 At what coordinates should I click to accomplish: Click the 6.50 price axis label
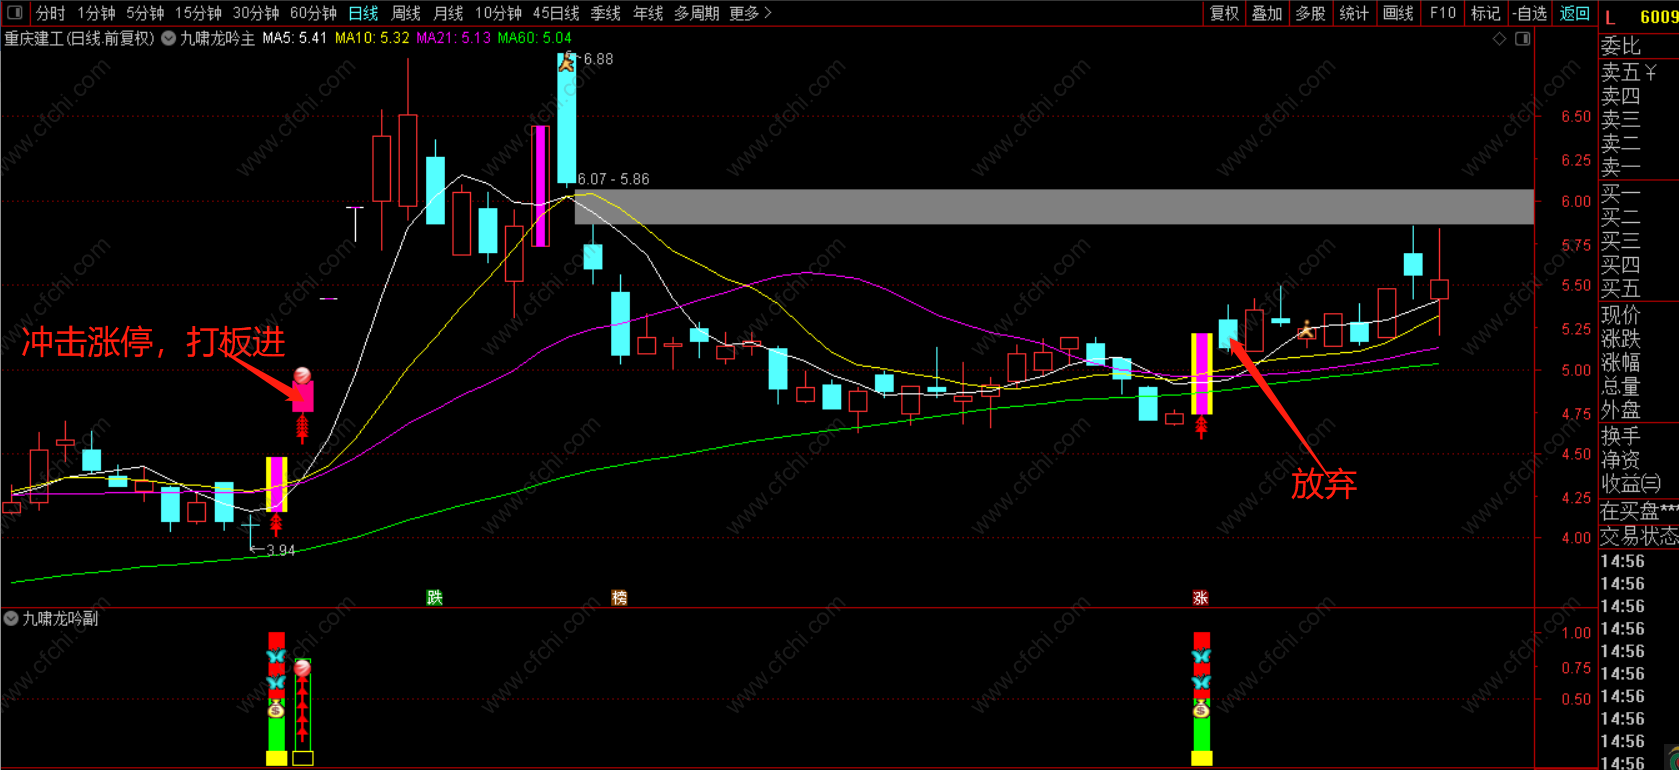[1576, 116]
